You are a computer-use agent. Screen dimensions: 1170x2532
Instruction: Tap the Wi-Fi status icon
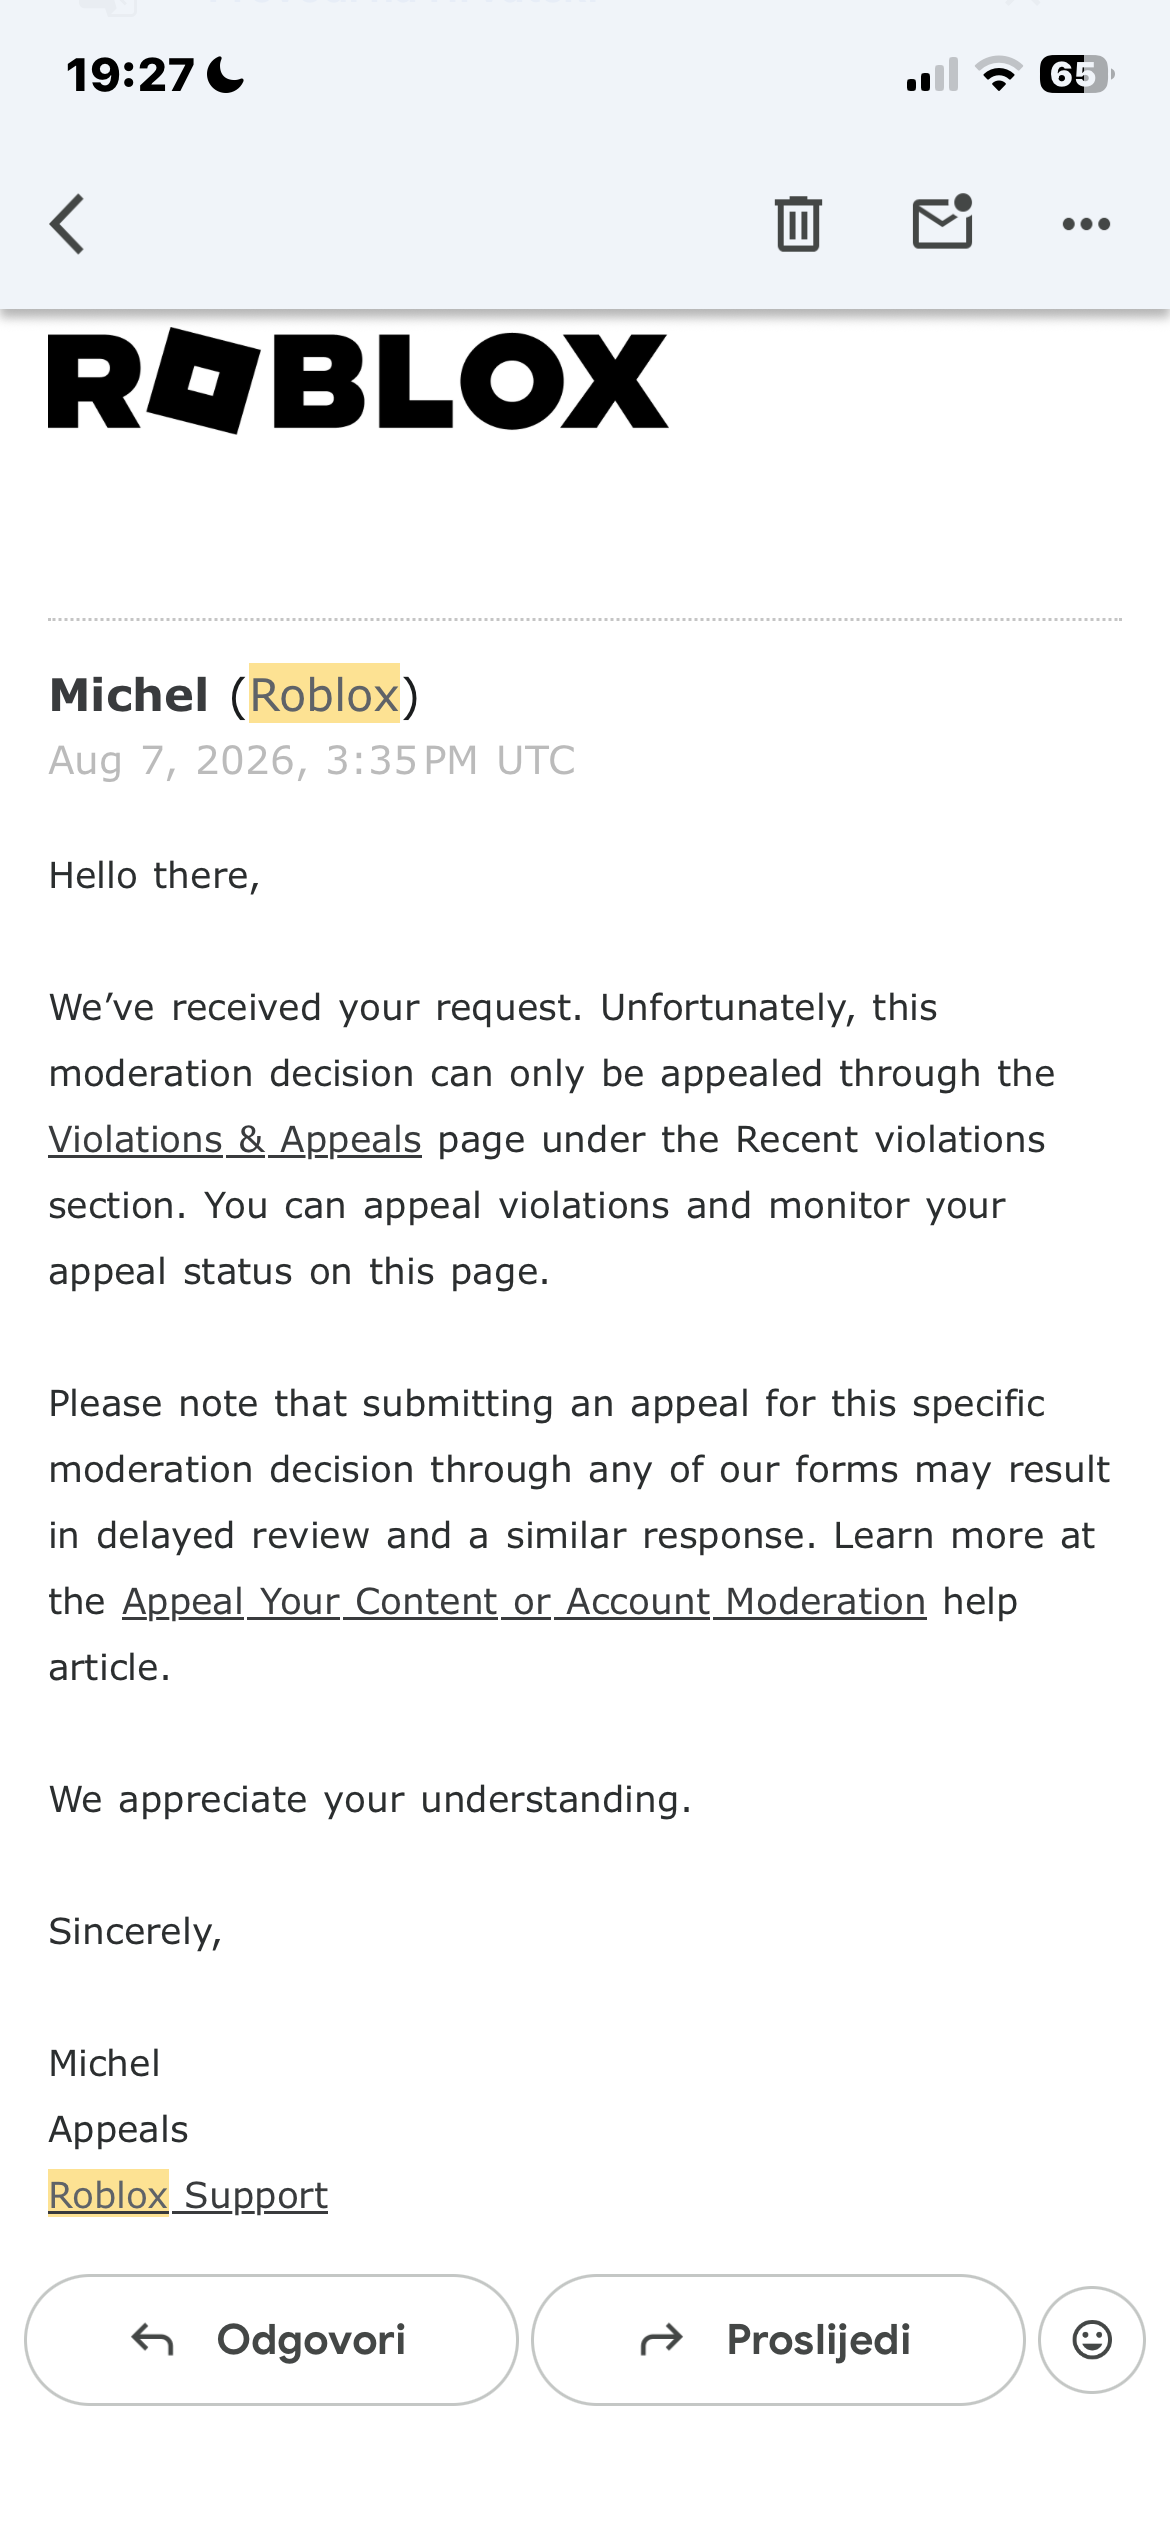tap(998, 75)
